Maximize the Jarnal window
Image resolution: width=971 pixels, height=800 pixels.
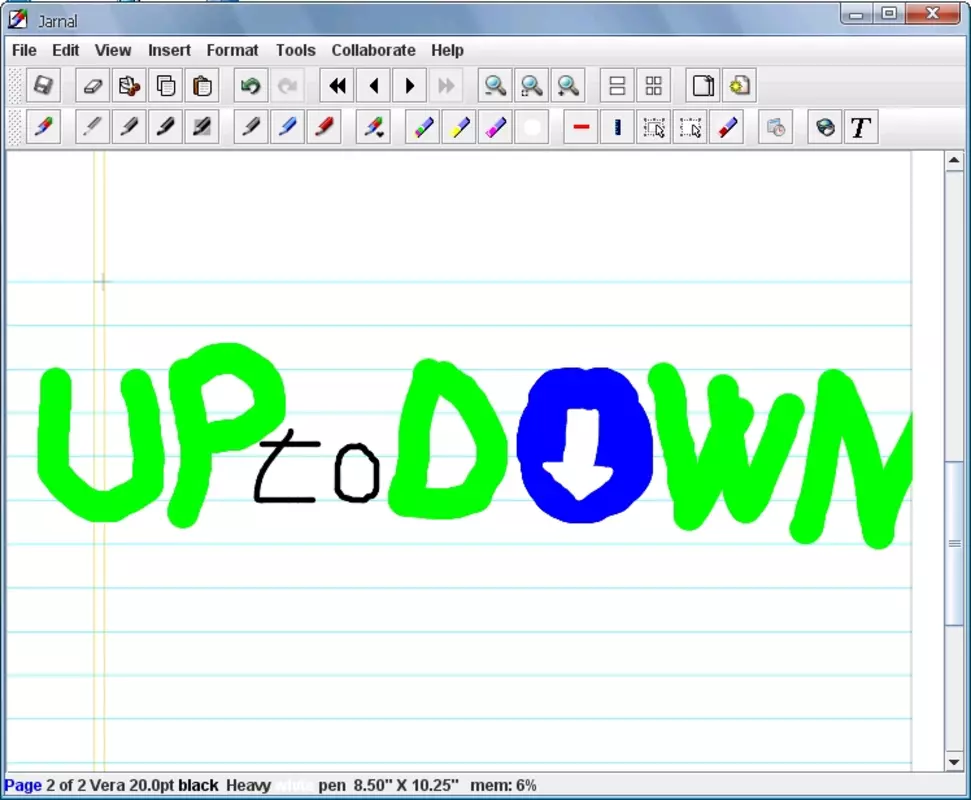point(889,14)
